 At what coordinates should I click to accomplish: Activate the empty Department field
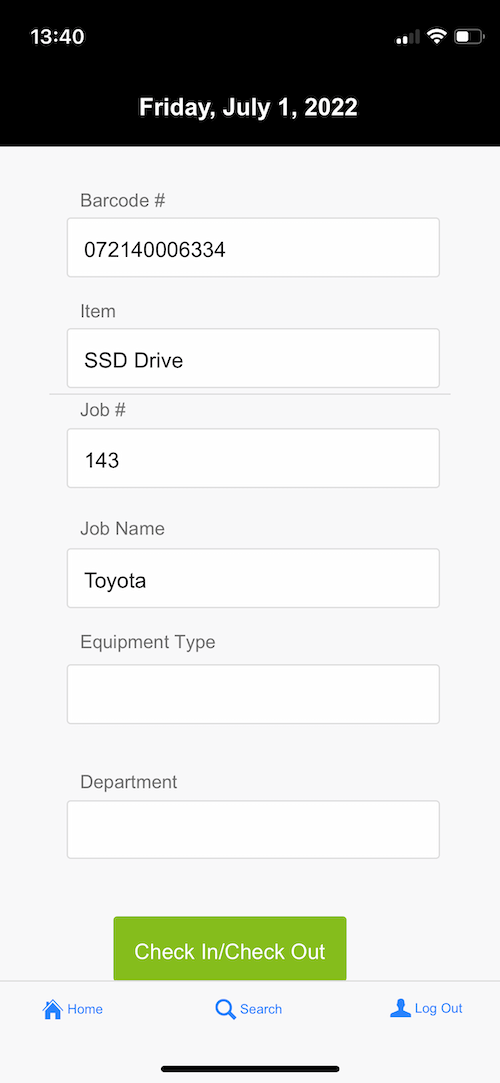(253, 830)
